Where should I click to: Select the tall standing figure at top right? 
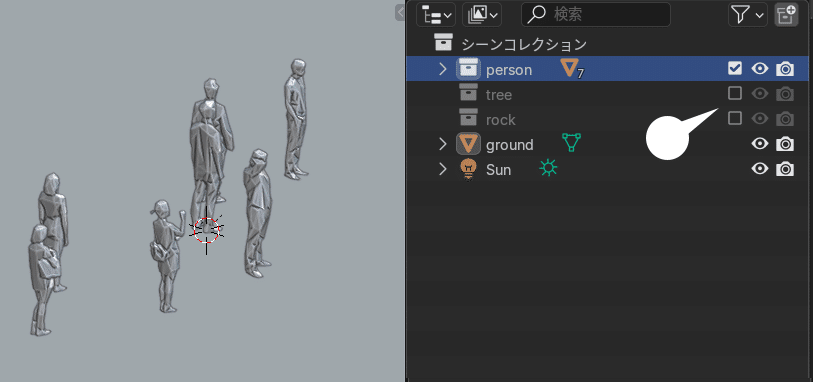(296, 119)
